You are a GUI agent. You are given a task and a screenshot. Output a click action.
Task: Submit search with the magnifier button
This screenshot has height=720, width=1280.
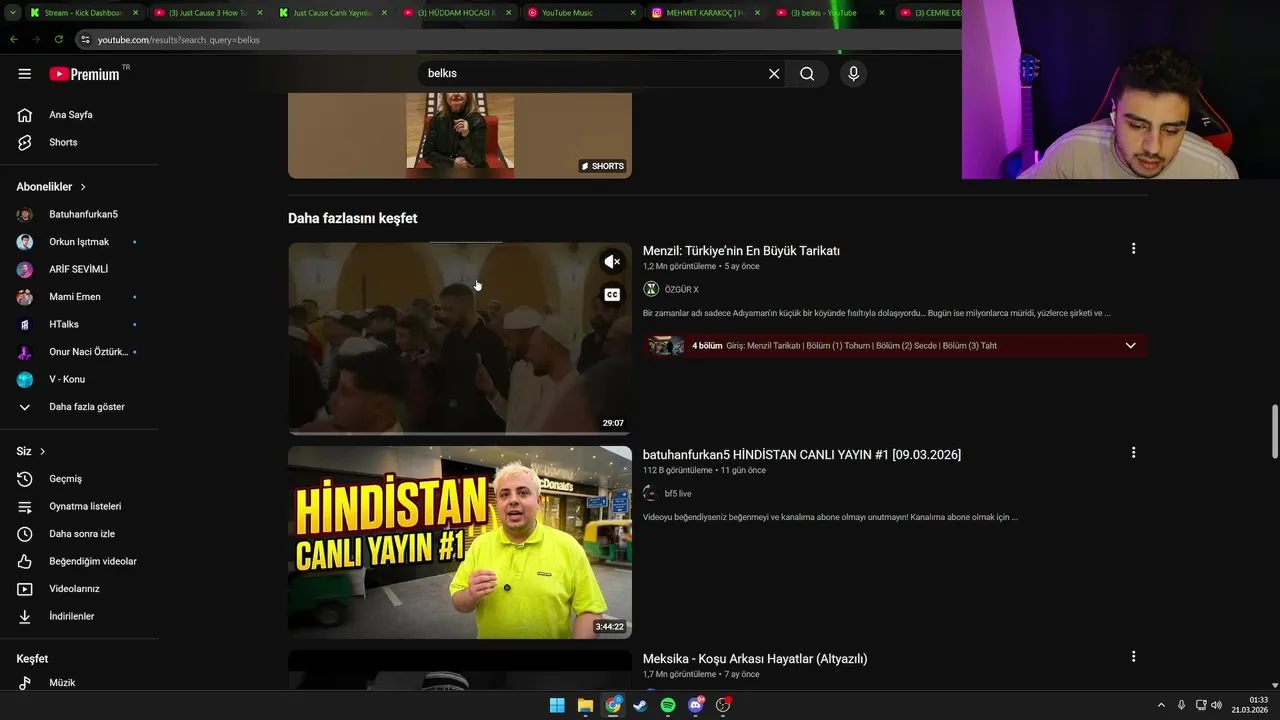pyautogui.click(x=807, y=74)
